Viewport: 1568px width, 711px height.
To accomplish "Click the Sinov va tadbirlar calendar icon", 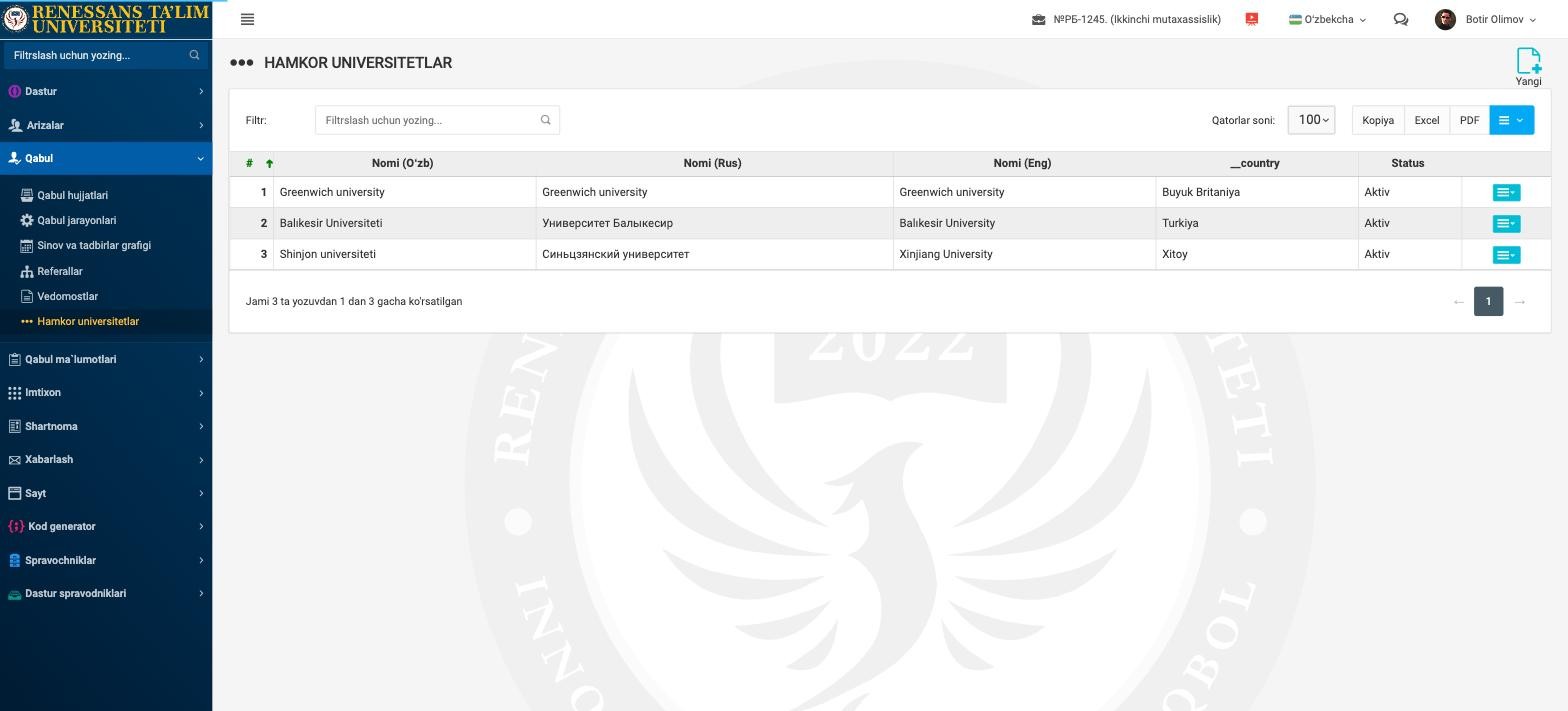I will (x=27, y=245).
